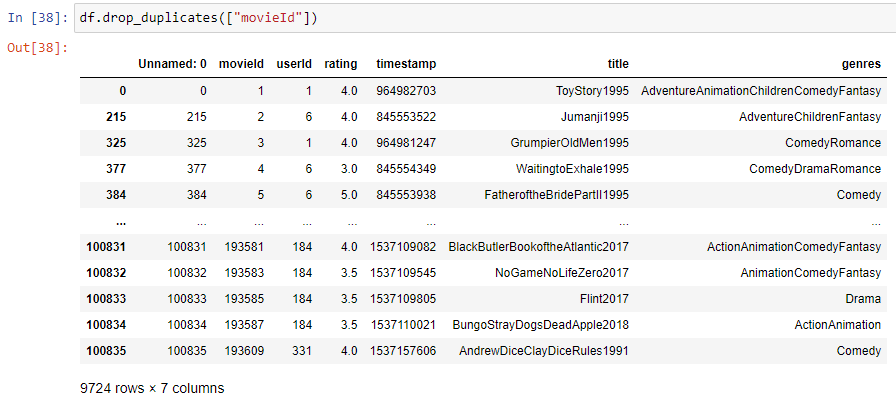The width and height of the screenshot is (896, 403).
Task: Click the title column header
Action: pyautogui.click(x=619, y=64)
